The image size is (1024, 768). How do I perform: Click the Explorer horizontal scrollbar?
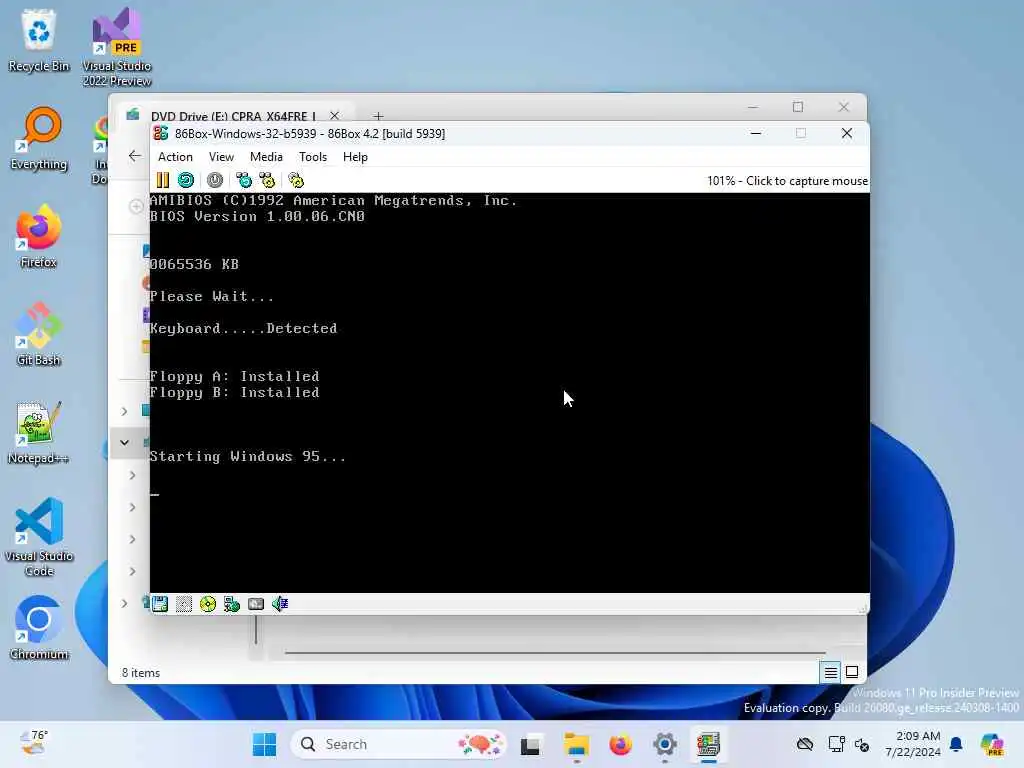tap(555, 652)
